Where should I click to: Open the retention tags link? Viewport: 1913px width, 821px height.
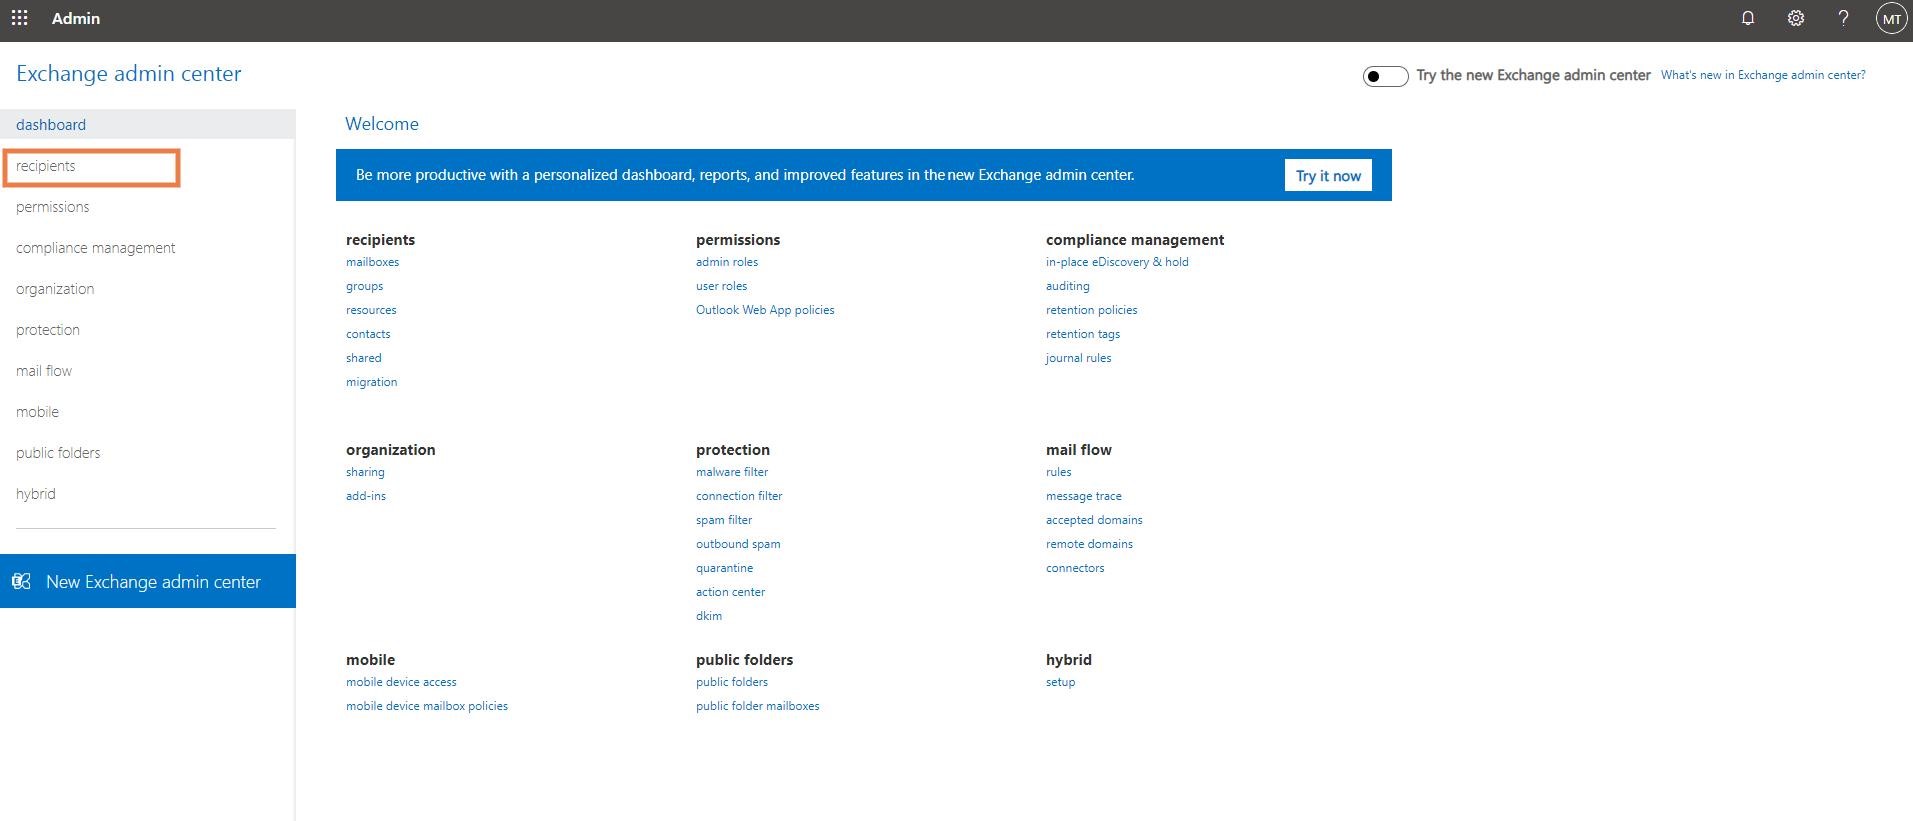click(1083, 334)
